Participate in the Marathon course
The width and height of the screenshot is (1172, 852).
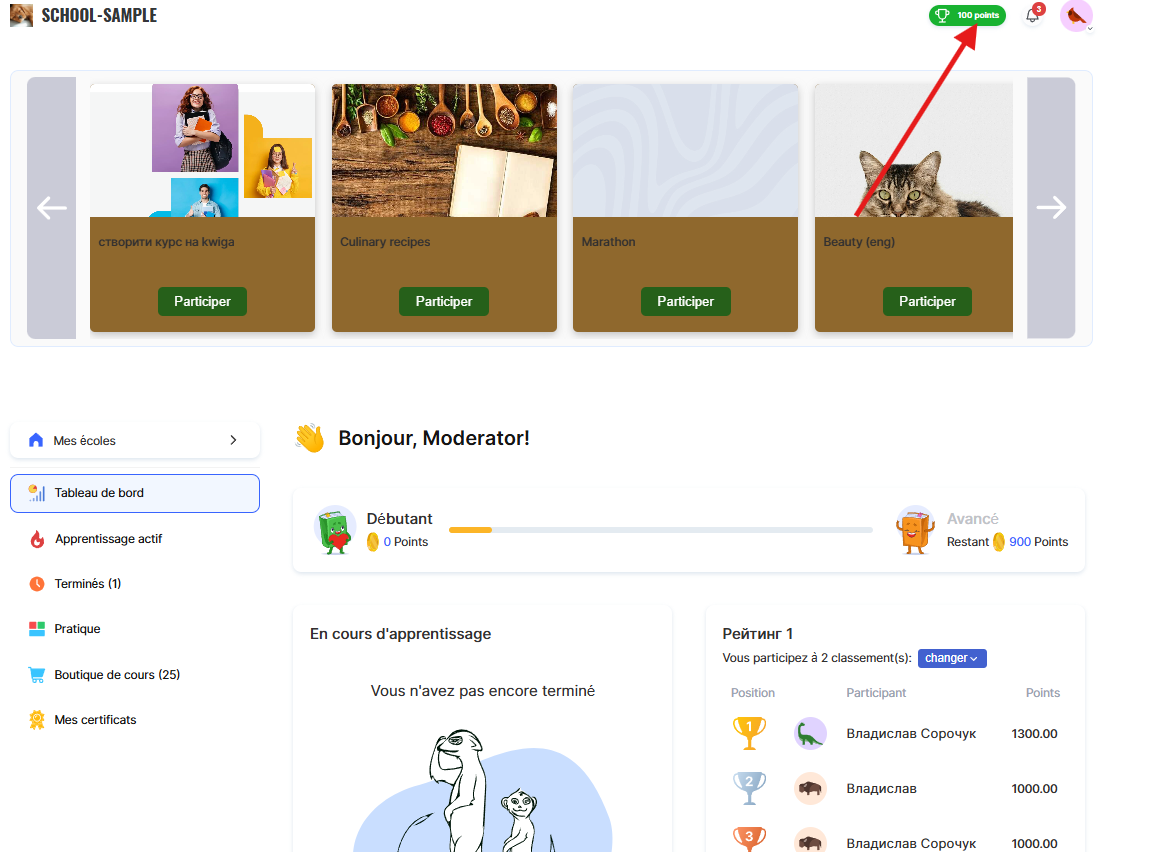[x=685, y=301]
